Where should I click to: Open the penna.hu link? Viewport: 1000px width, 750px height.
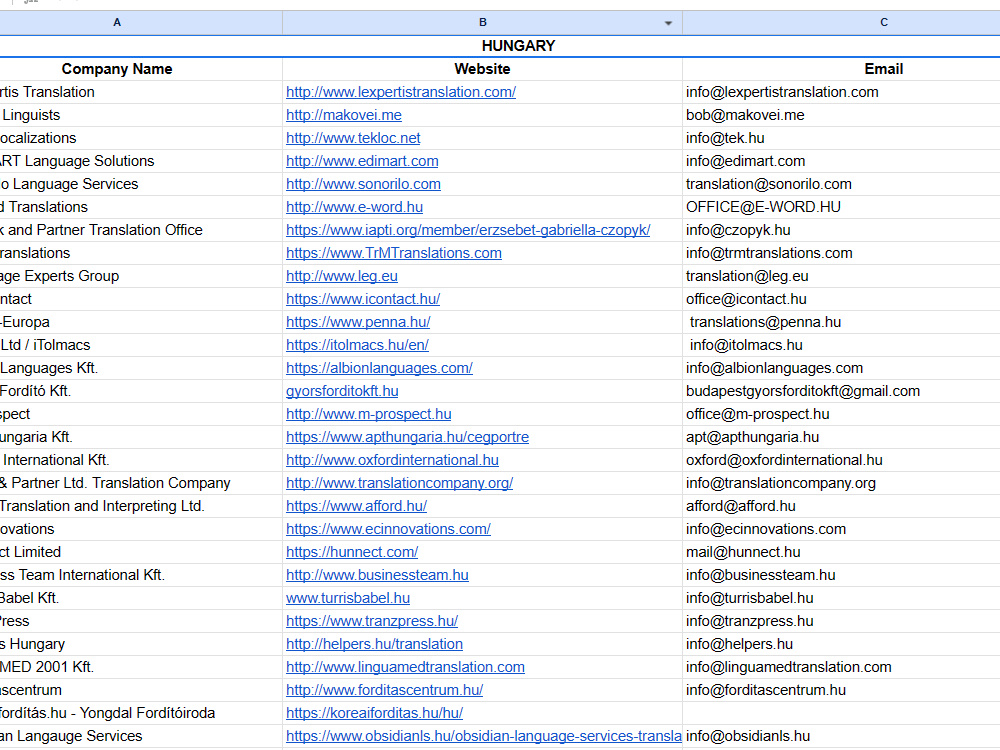pos(358,322)
